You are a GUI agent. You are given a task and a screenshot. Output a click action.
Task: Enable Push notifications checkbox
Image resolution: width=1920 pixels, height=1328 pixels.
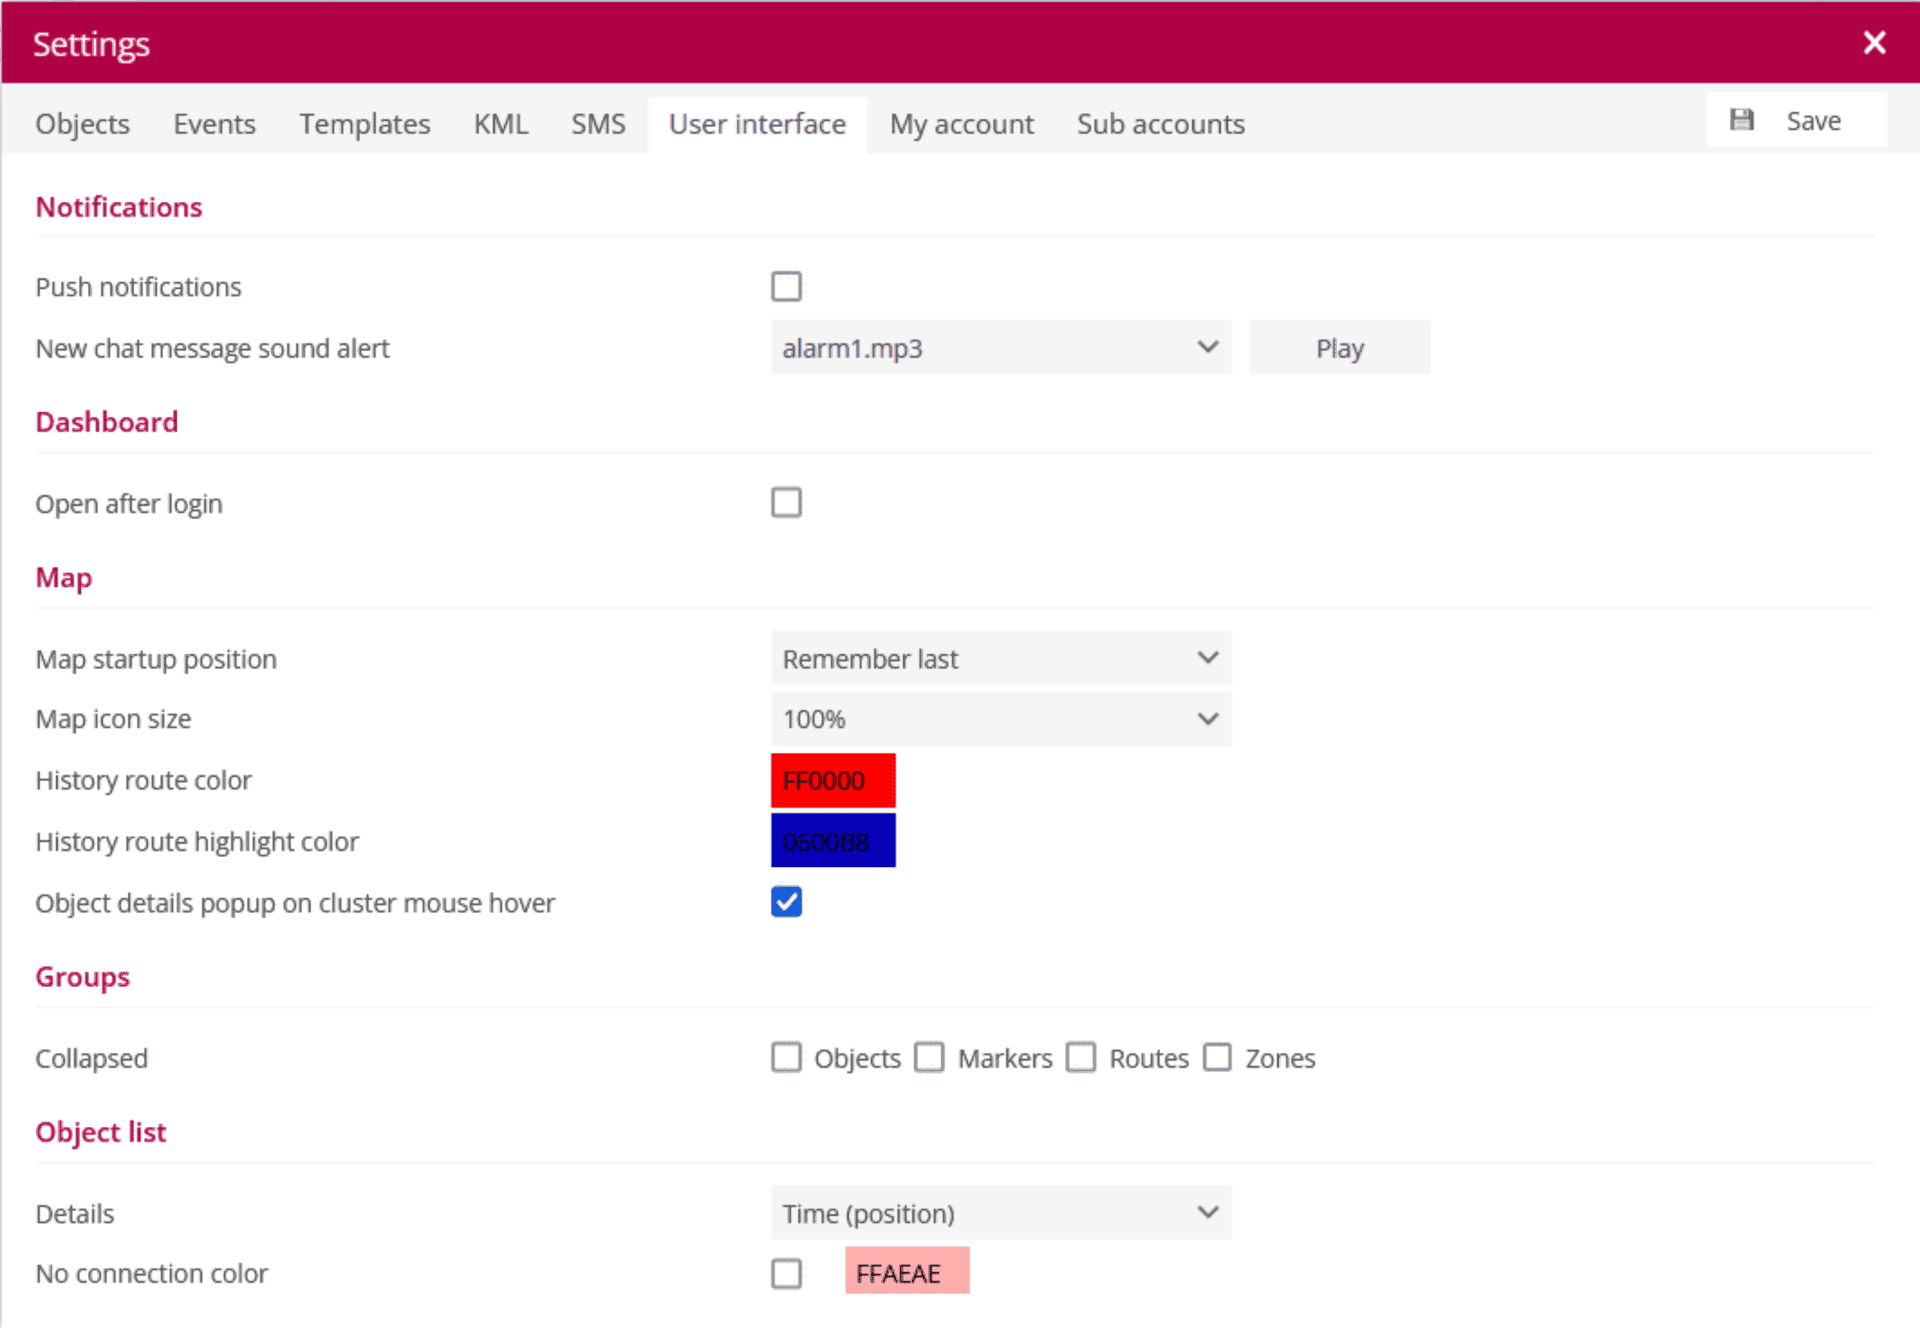pyautogui.click(x=786, y=286)
